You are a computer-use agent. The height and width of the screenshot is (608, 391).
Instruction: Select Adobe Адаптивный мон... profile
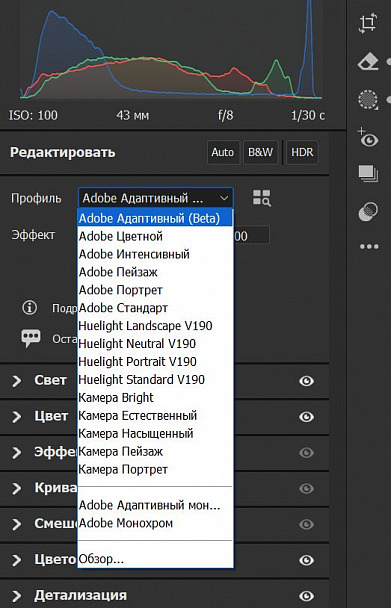point(155,505)
